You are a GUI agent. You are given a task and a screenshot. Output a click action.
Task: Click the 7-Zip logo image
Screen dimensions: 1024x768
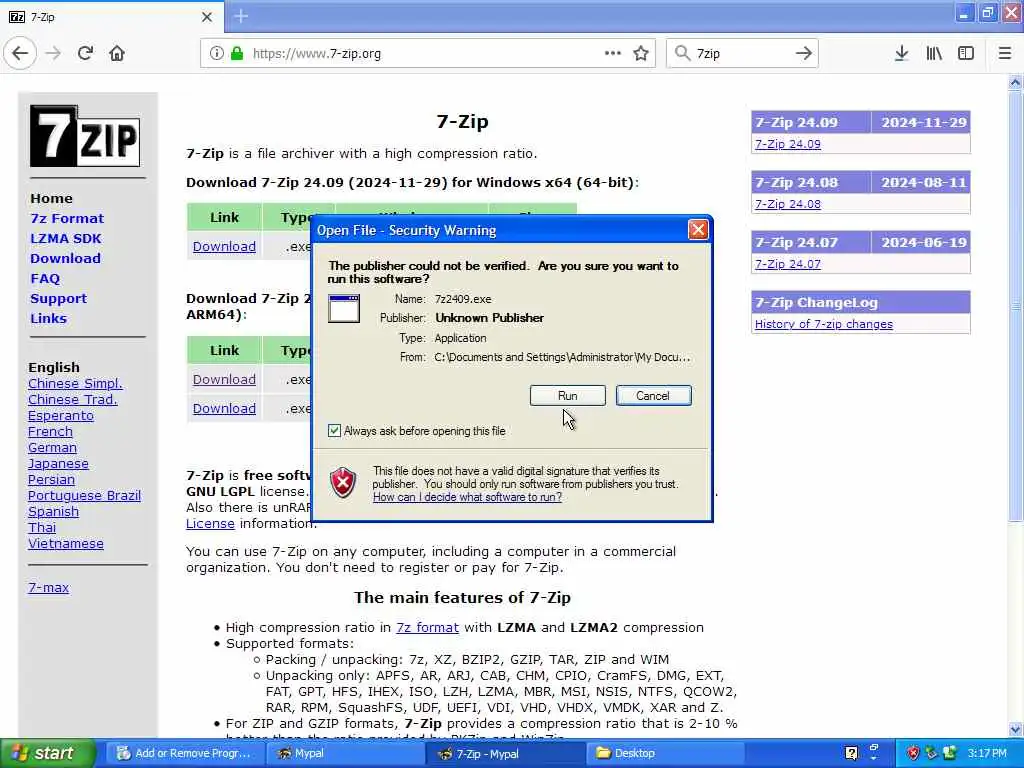click(x=85, y=136)
